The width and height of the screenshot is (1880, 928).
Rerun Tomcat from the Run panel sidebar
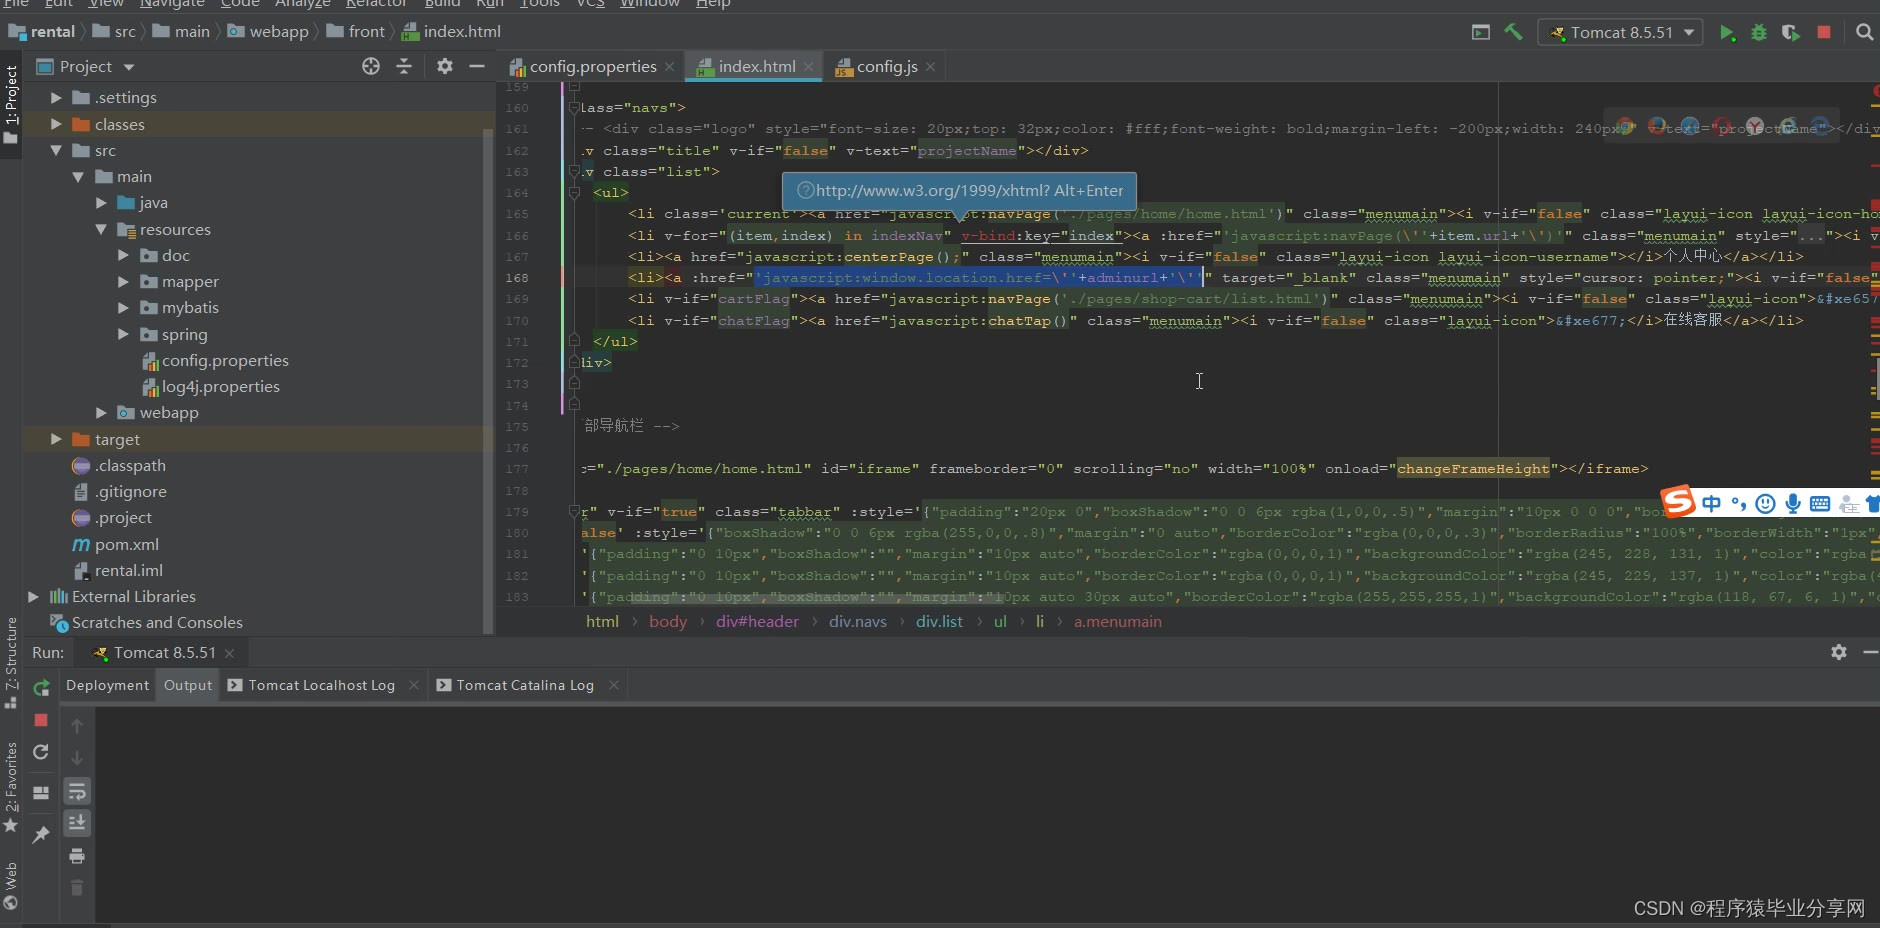[41, 688]
